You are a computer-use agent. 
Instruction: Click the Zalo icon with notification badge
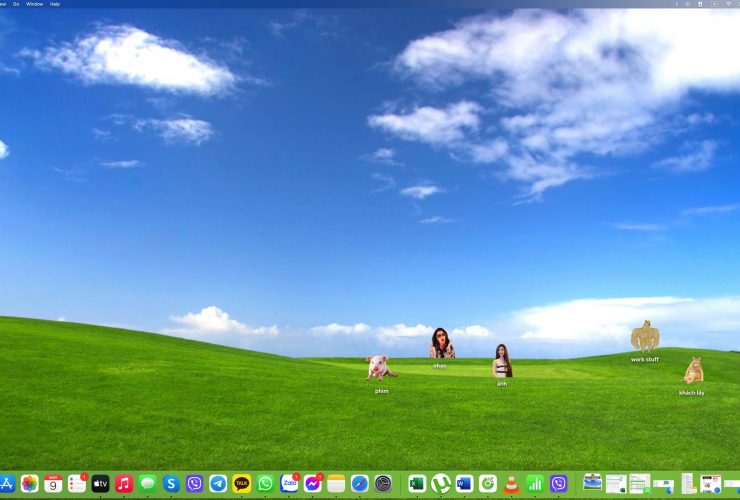[289, 484]
